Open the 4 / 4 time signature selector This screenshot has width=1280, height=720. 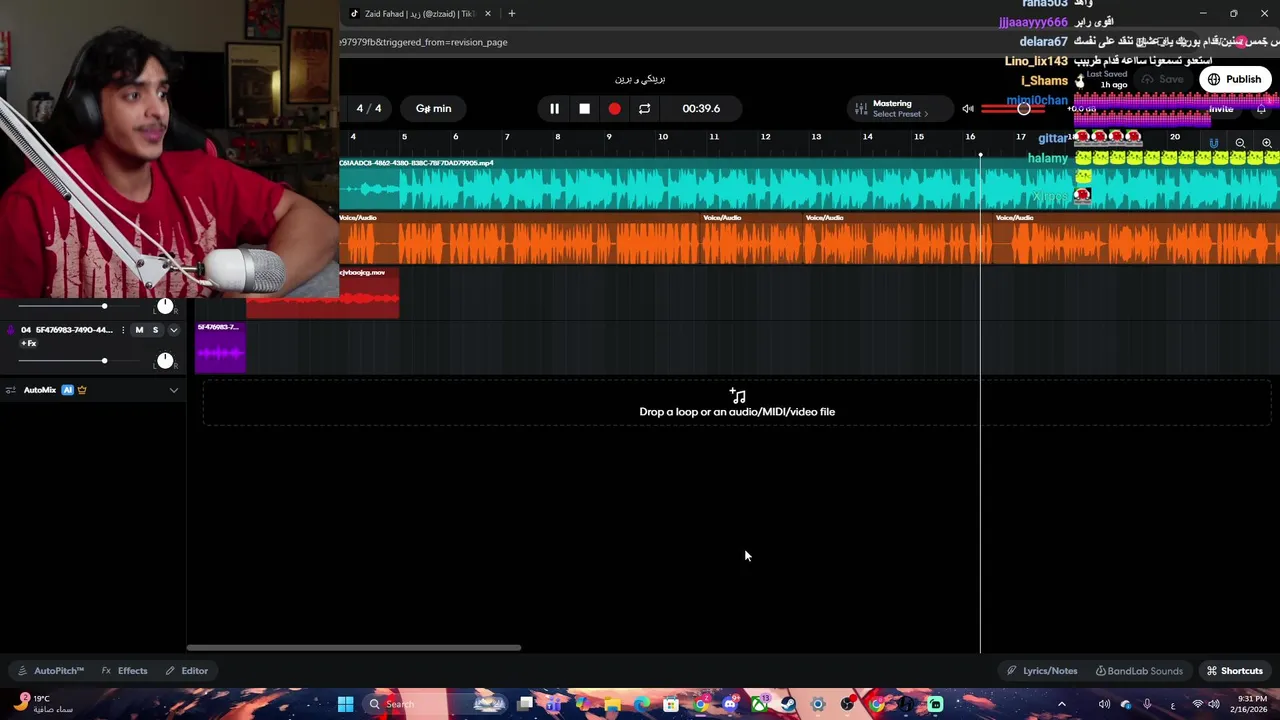(368, 108)
